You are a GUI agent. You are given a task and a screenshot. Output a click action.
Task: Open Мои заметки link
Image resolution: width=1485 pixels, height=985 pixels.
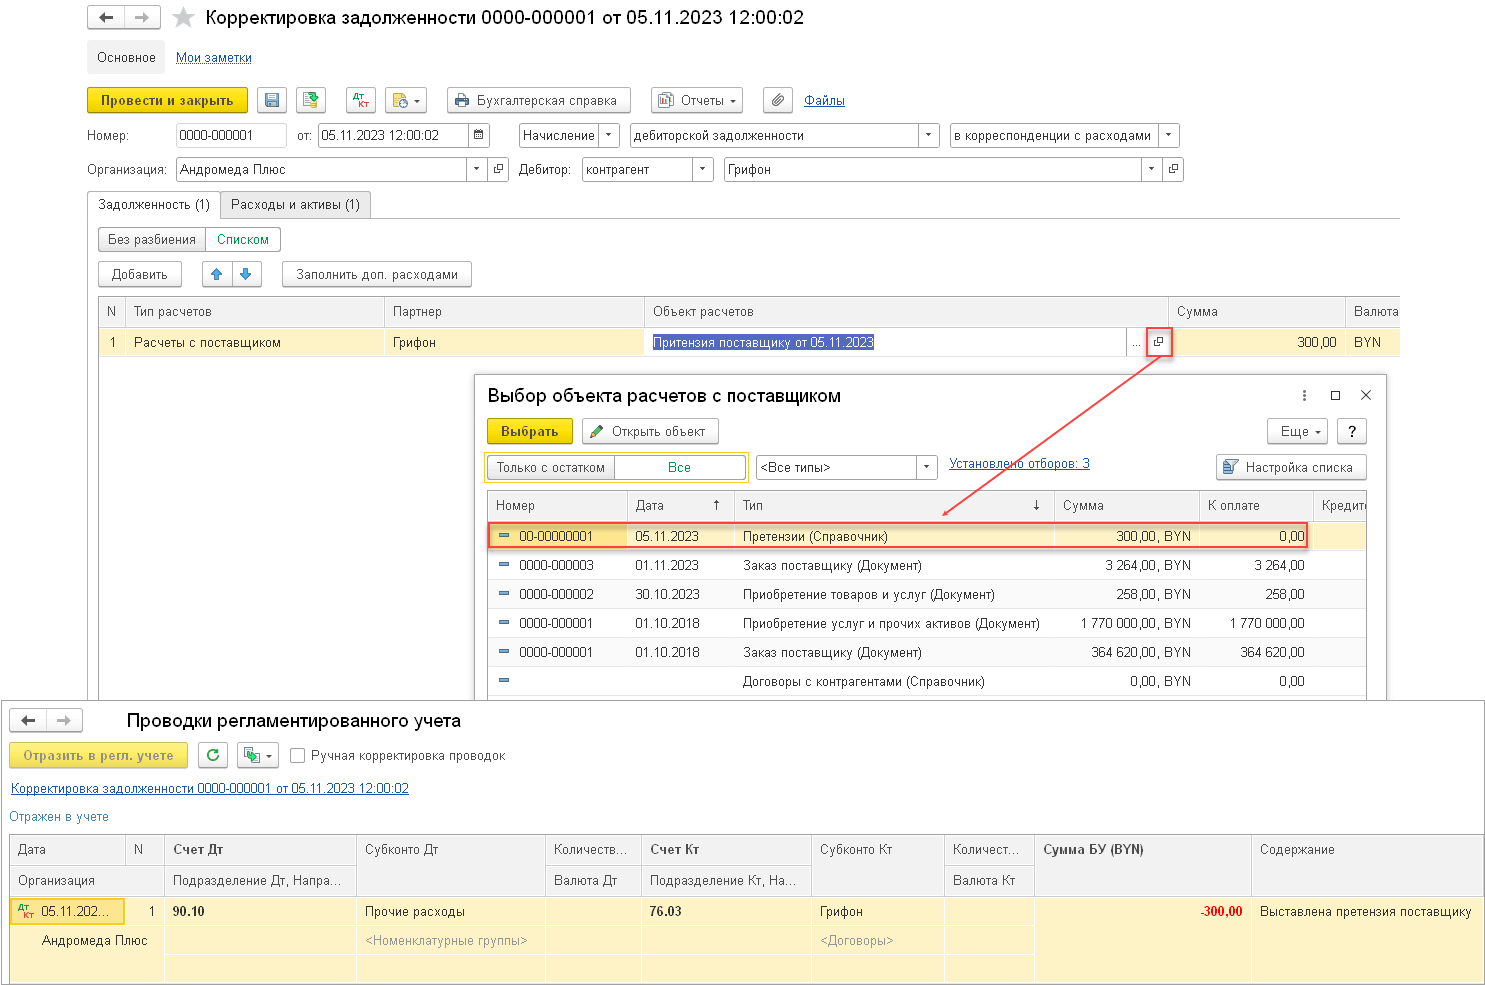(214, 58)
